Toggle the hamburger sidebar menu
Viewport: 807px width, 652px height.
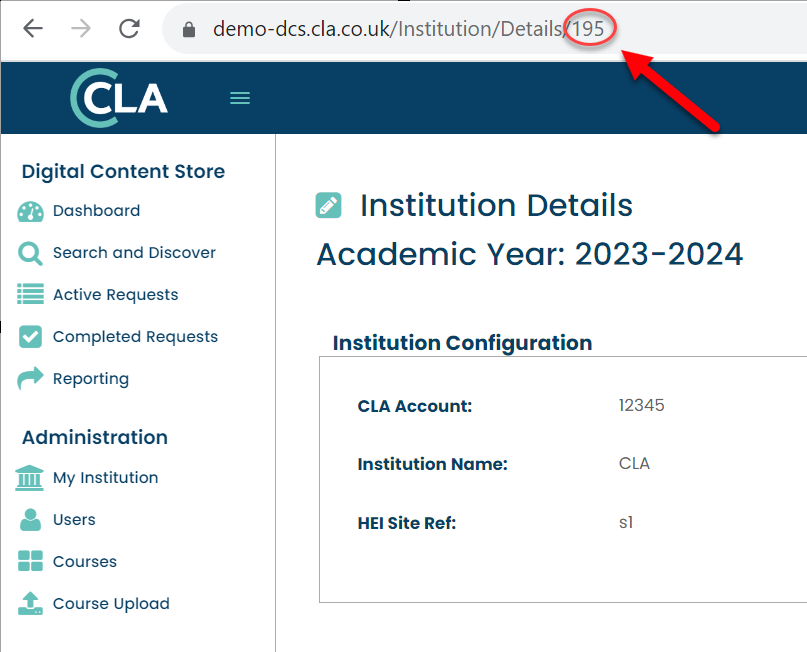tap(240, 98)
